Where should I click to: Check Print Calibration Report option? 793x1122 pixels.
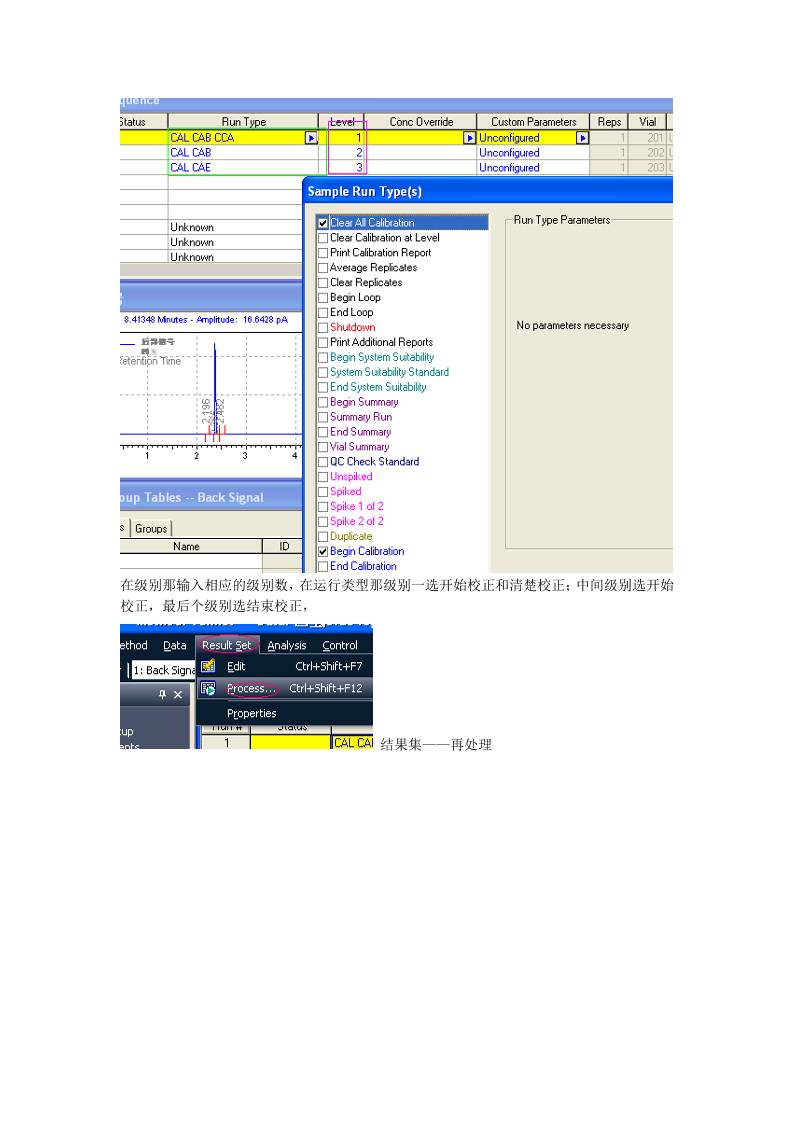tap(323, 253)
